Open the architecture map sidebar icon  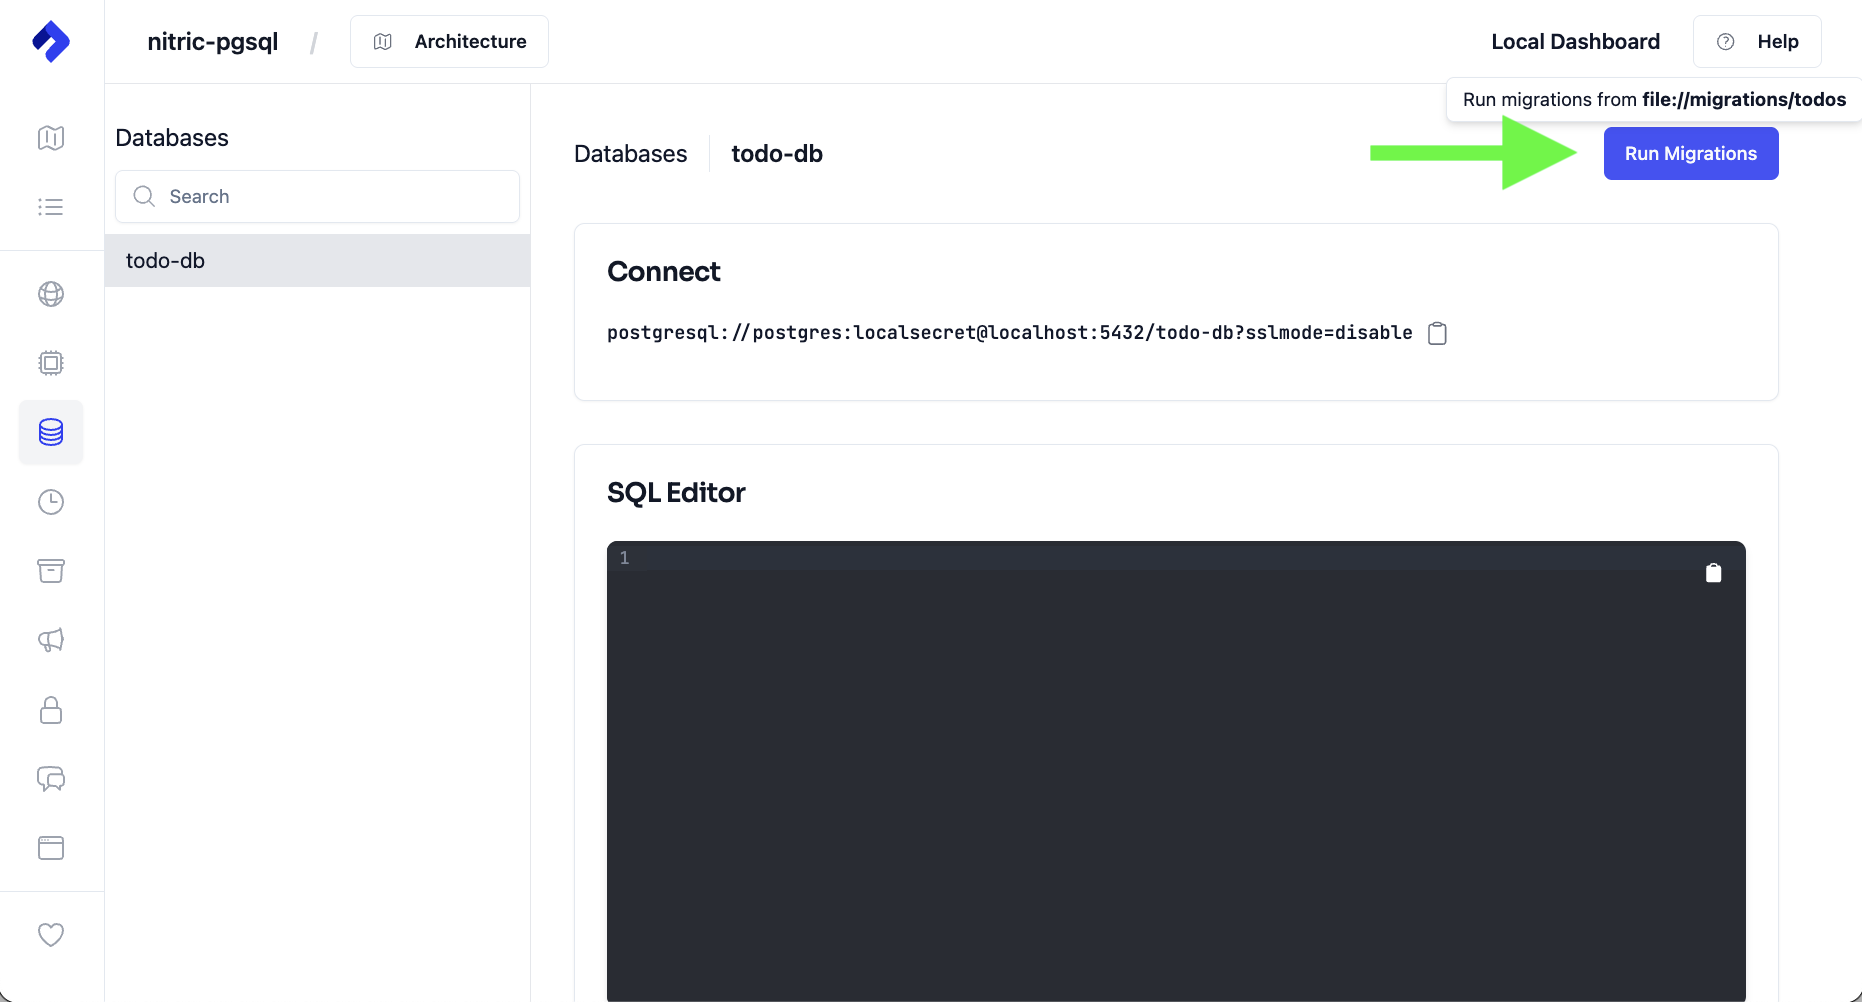51,138
